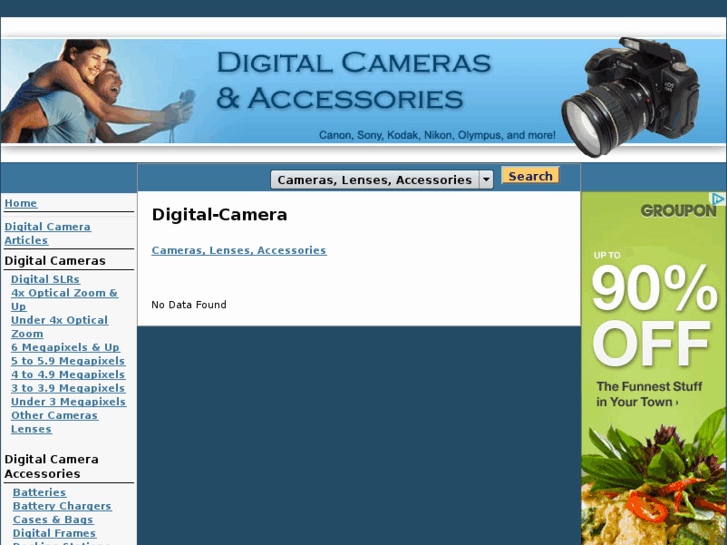
Task: Browse 6 Megapixels & Up cameras
Action: tap(65, 347)
